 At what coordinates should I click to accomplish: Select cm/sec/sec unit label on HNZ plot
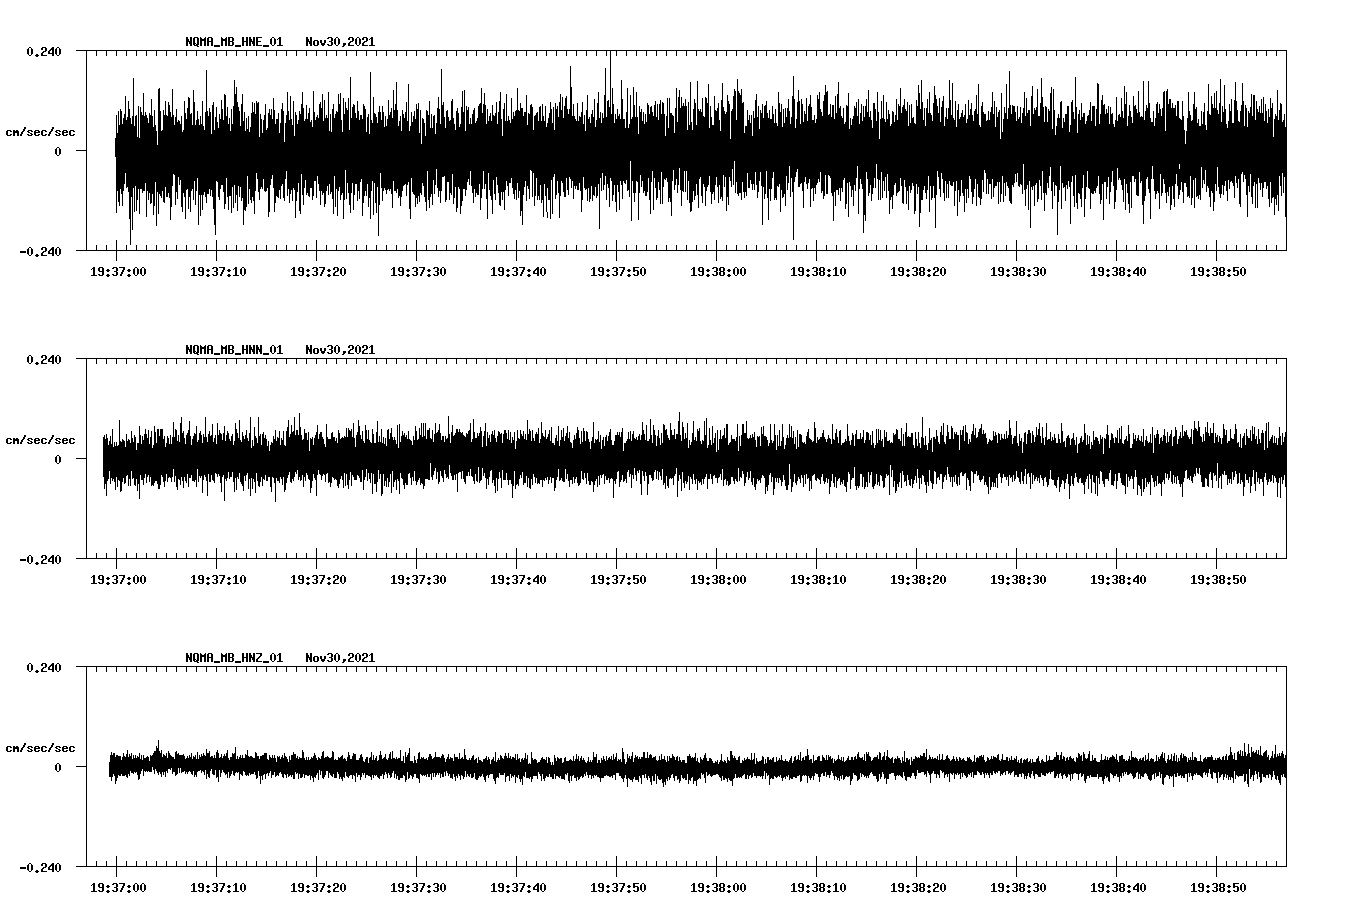[x=40, y=748]
